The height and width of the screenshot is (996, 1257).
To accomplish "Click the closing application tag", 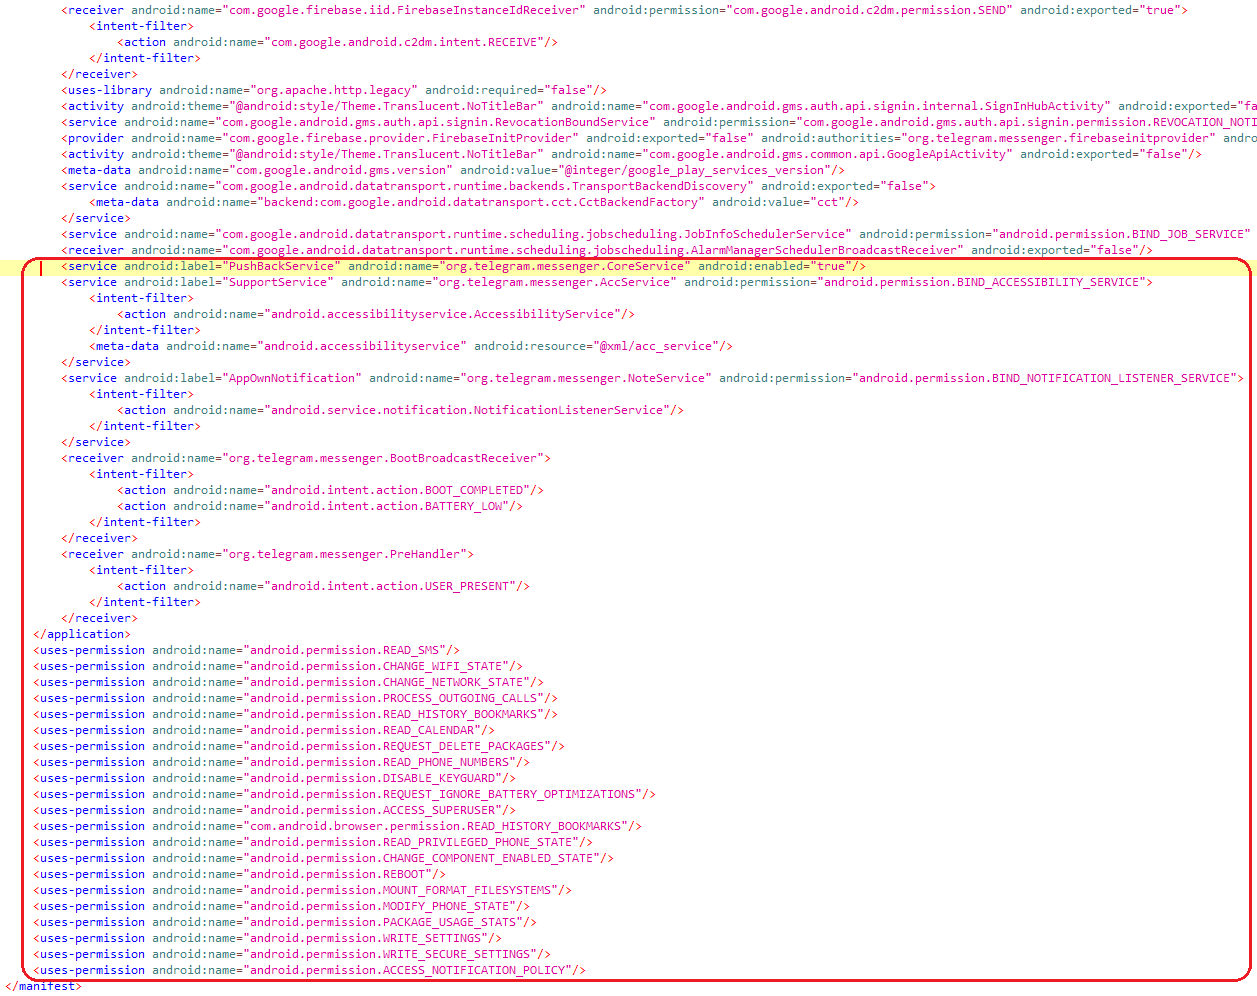I will coord(81,634).
